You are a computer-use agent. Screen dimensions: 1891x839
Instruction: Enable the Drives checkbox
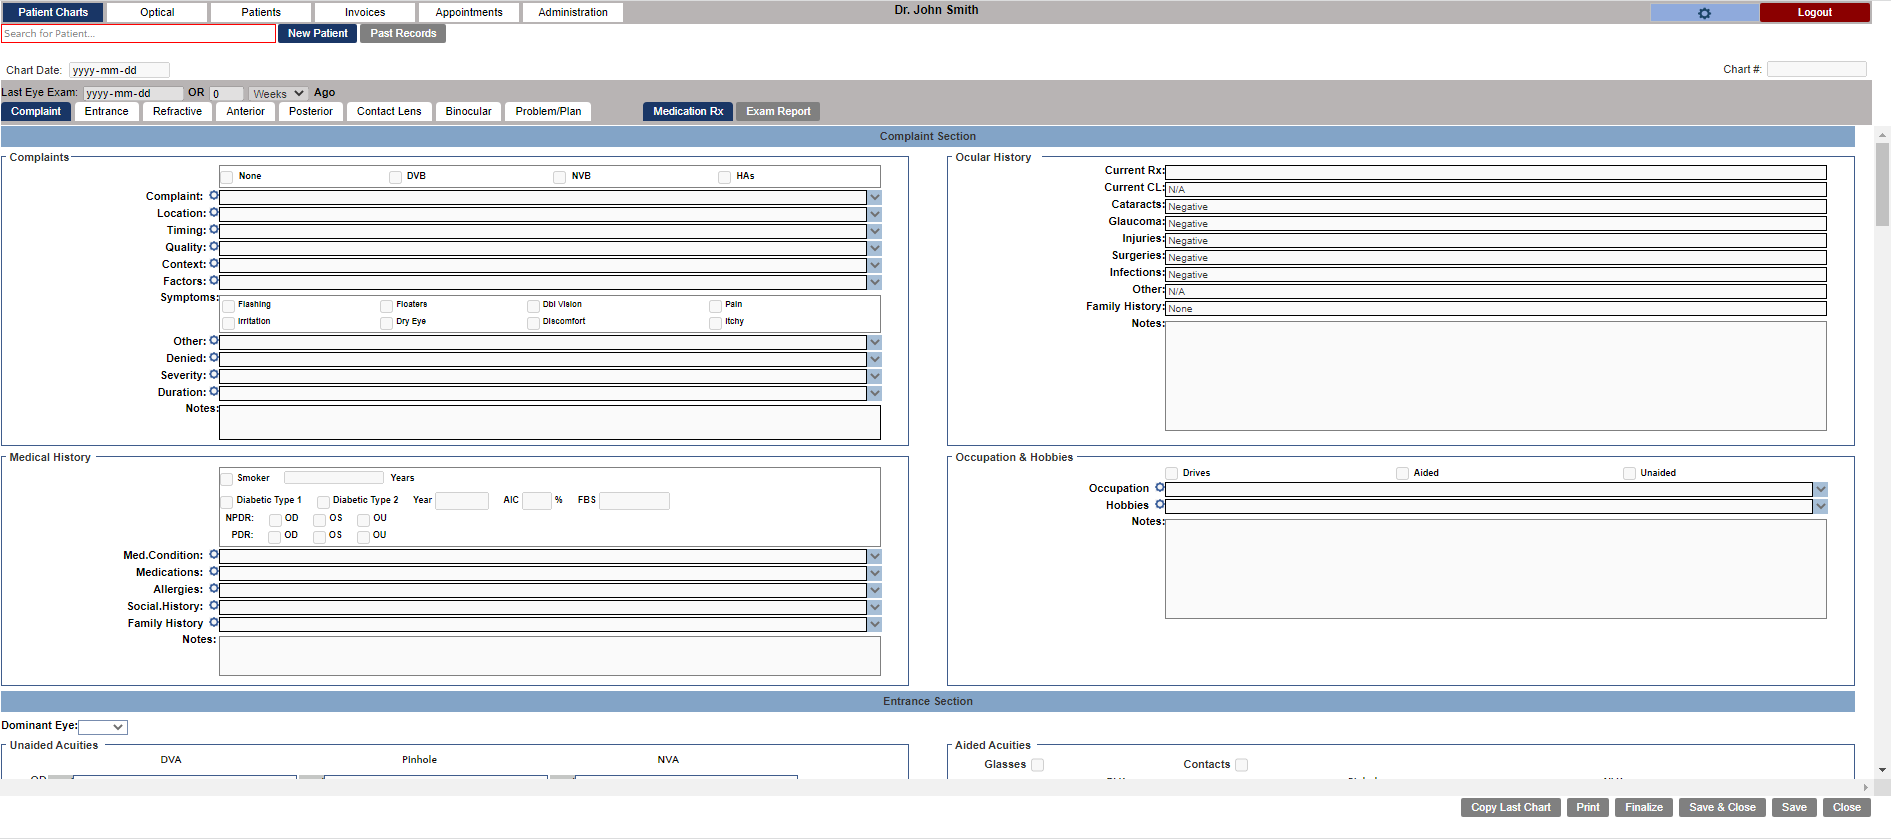tap(1172, 473)
